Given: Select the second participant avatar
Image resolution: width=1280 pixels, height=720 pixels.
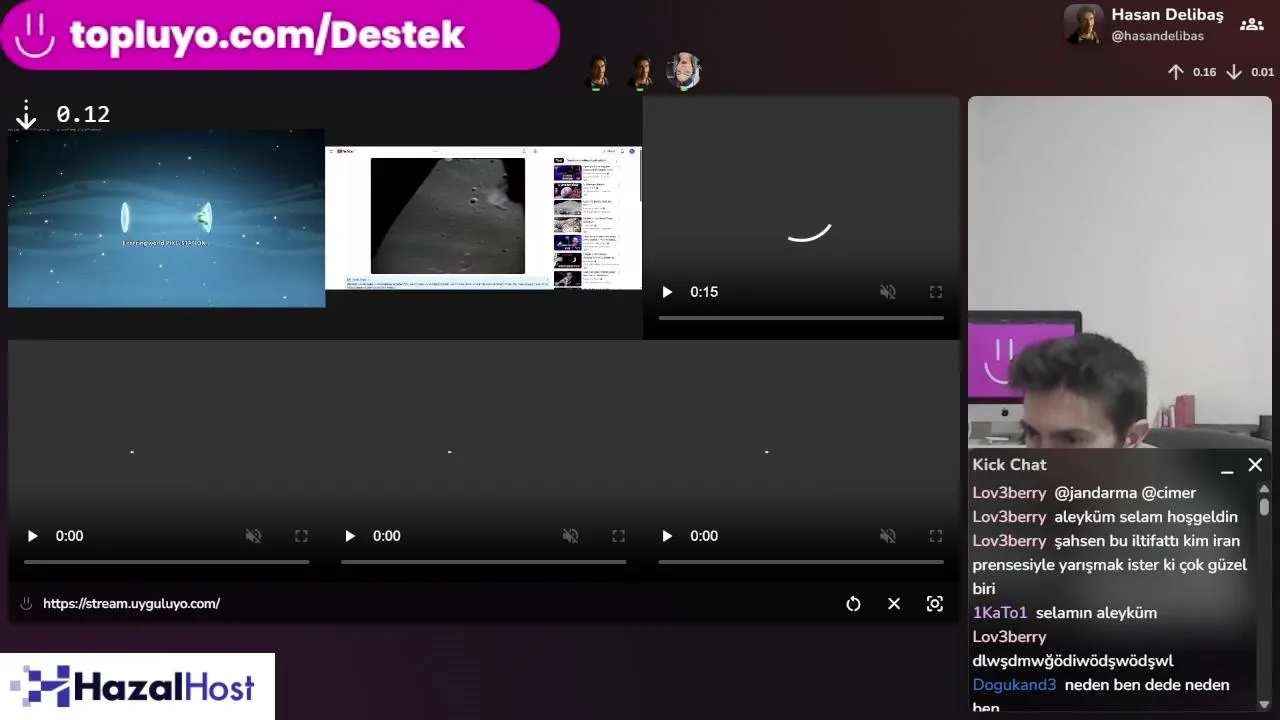Looking at the screenshot, I should coord(640,72).
